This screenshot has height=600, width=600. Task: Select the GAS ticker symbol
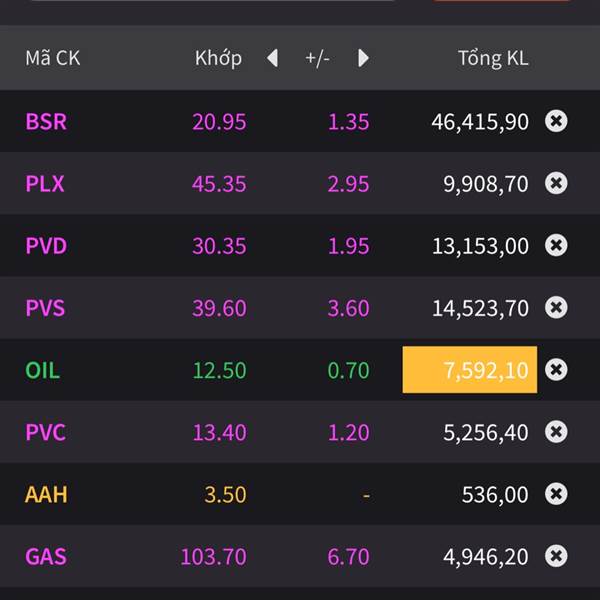46,556
